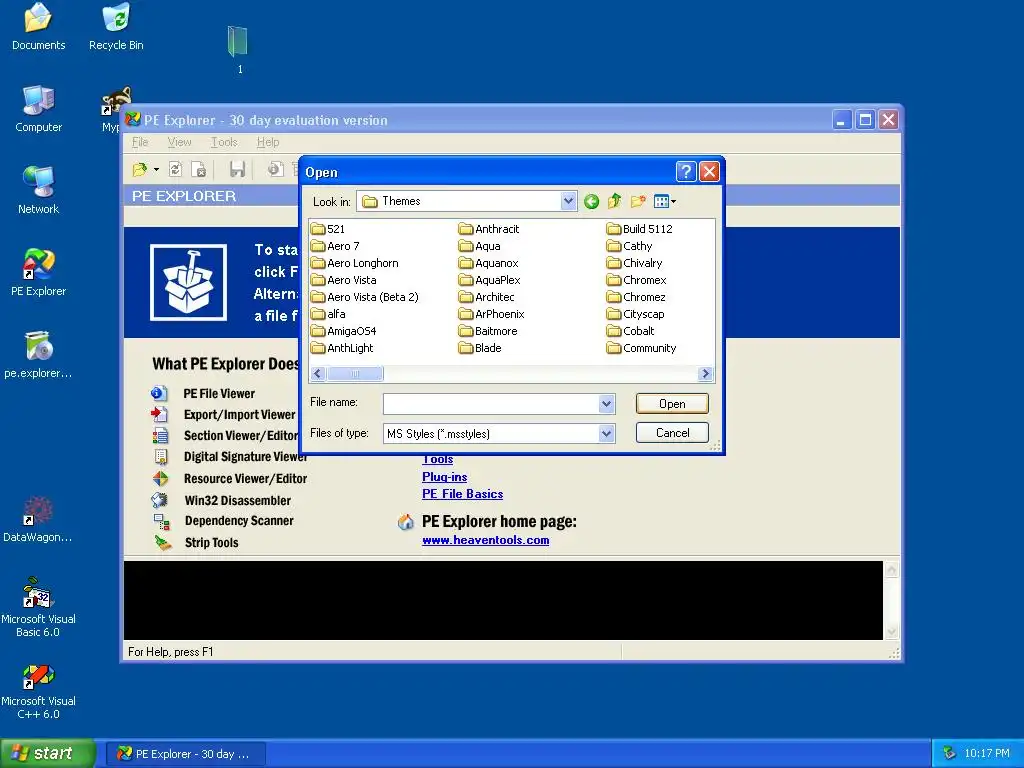Viewport: 1024px width, 768px height.
Task: Select the AmigaOS4 folder
Action: [344, 331]
